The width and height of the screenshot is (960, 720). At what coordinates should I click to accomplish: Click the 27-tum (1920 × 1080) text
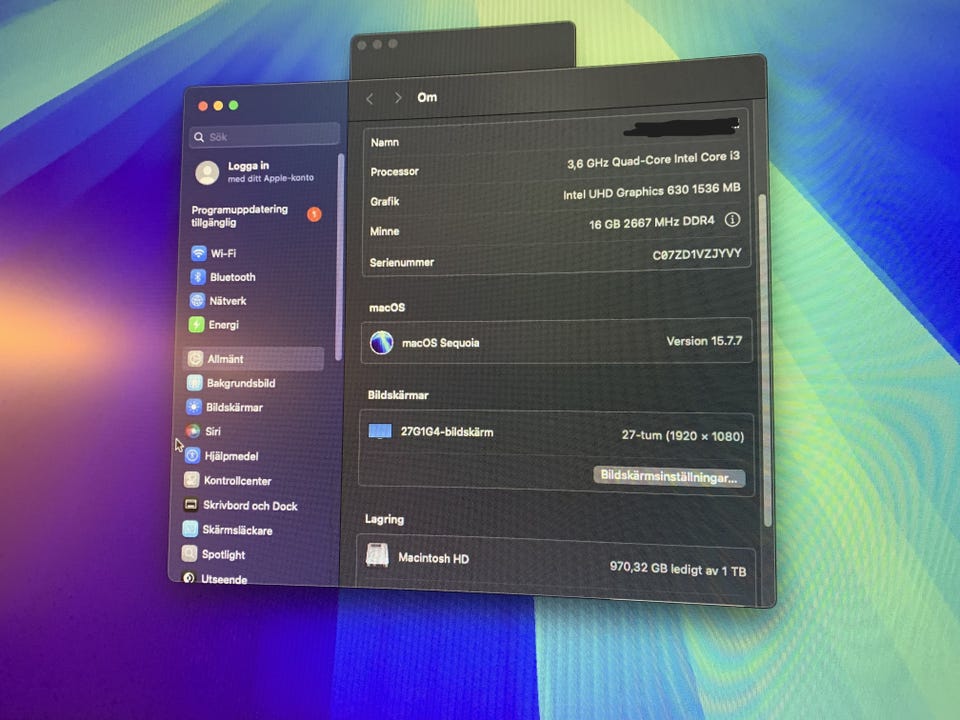(683, 435)
